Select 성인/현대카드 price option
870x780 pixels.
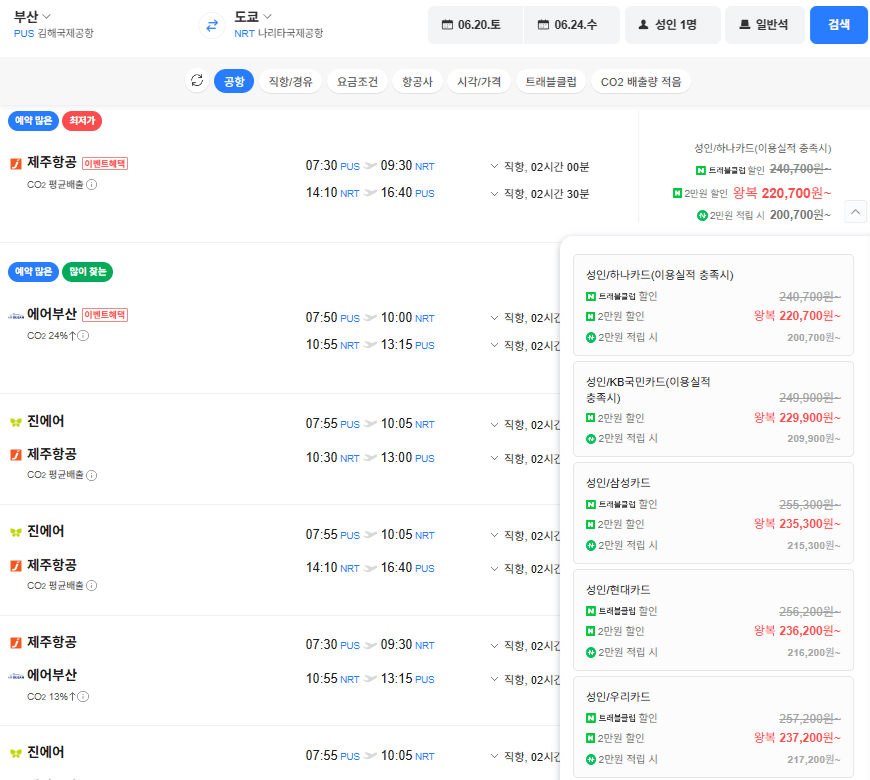pyautogui.click(x=713, y=620)
